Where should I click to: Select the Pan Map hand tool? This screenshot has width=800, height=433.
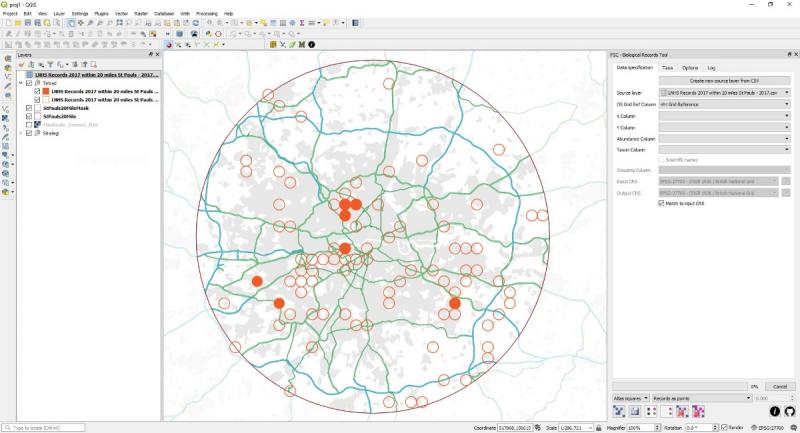[71, 23]
